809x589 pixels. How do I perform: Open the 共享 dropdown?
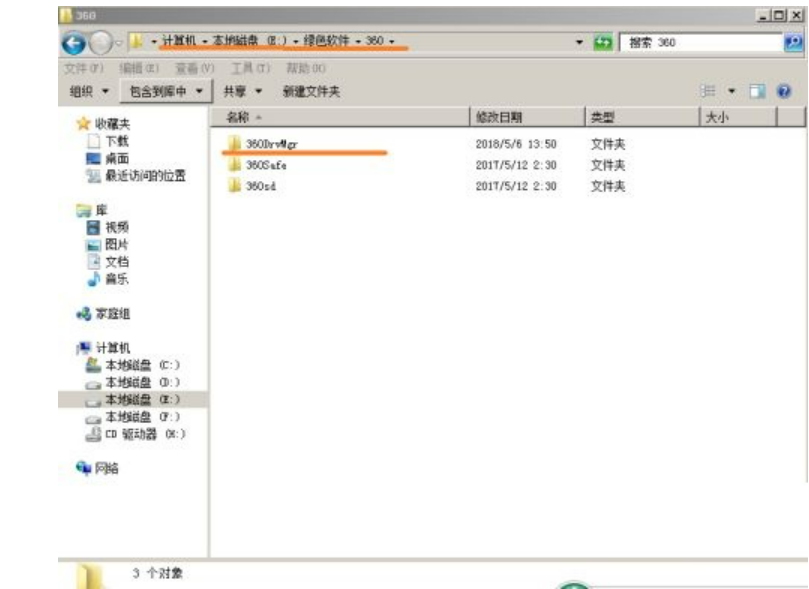click(x=242, y=92)
